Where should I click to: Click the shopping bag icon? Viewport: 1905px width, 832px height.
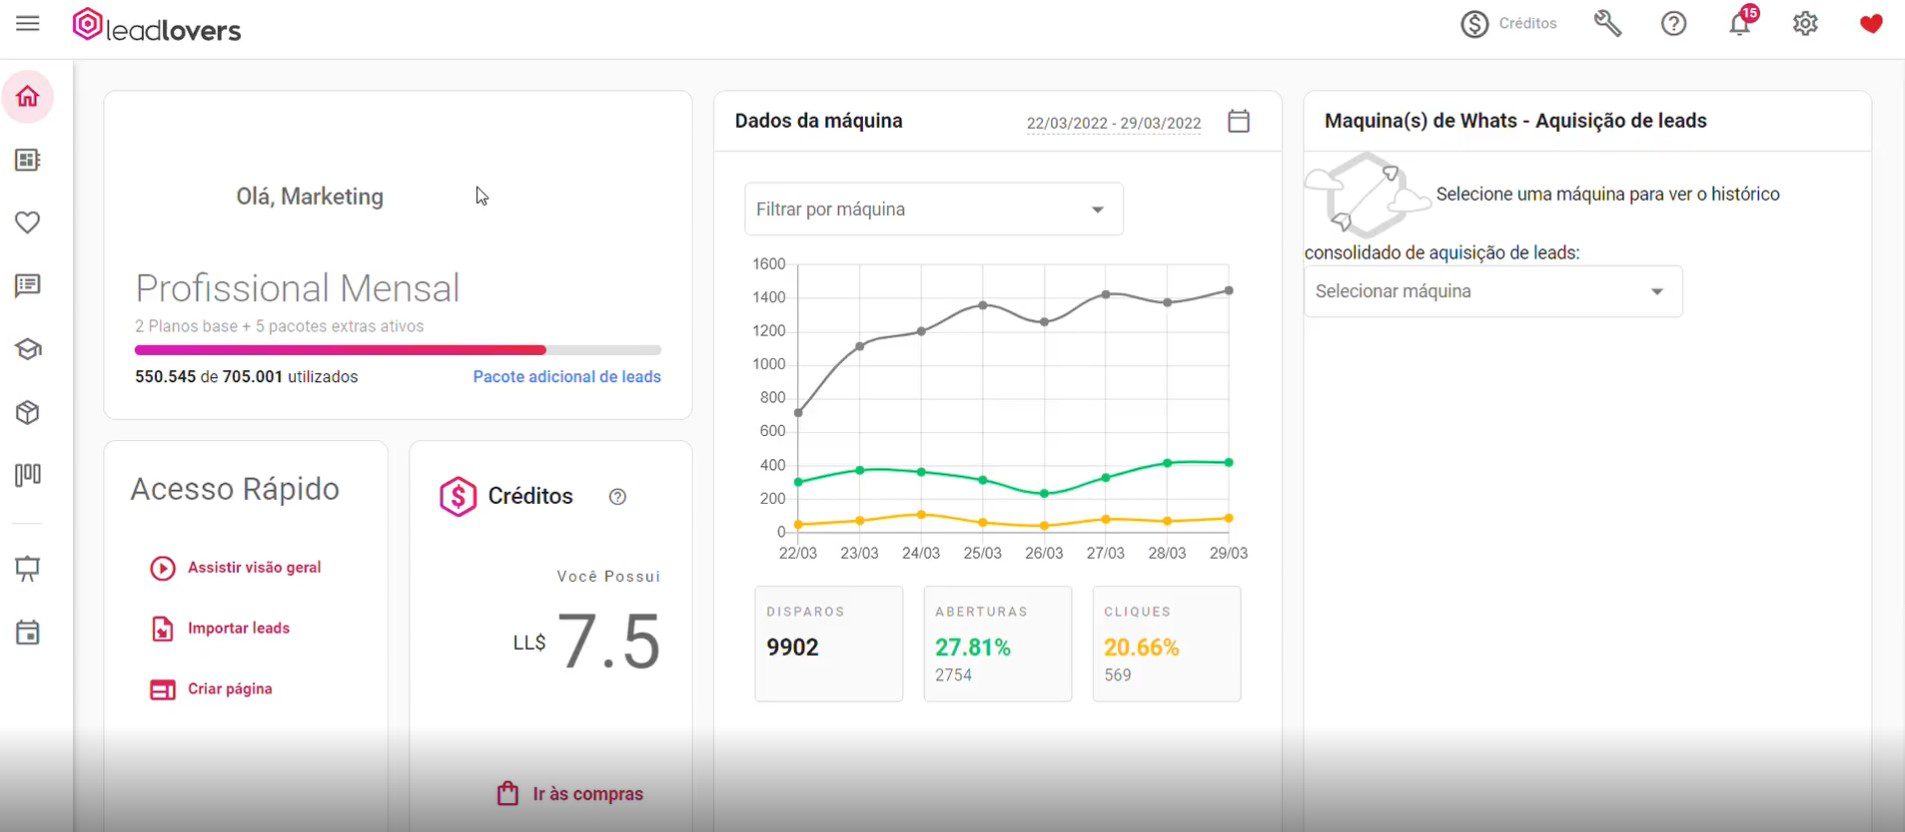coord(508,794)
